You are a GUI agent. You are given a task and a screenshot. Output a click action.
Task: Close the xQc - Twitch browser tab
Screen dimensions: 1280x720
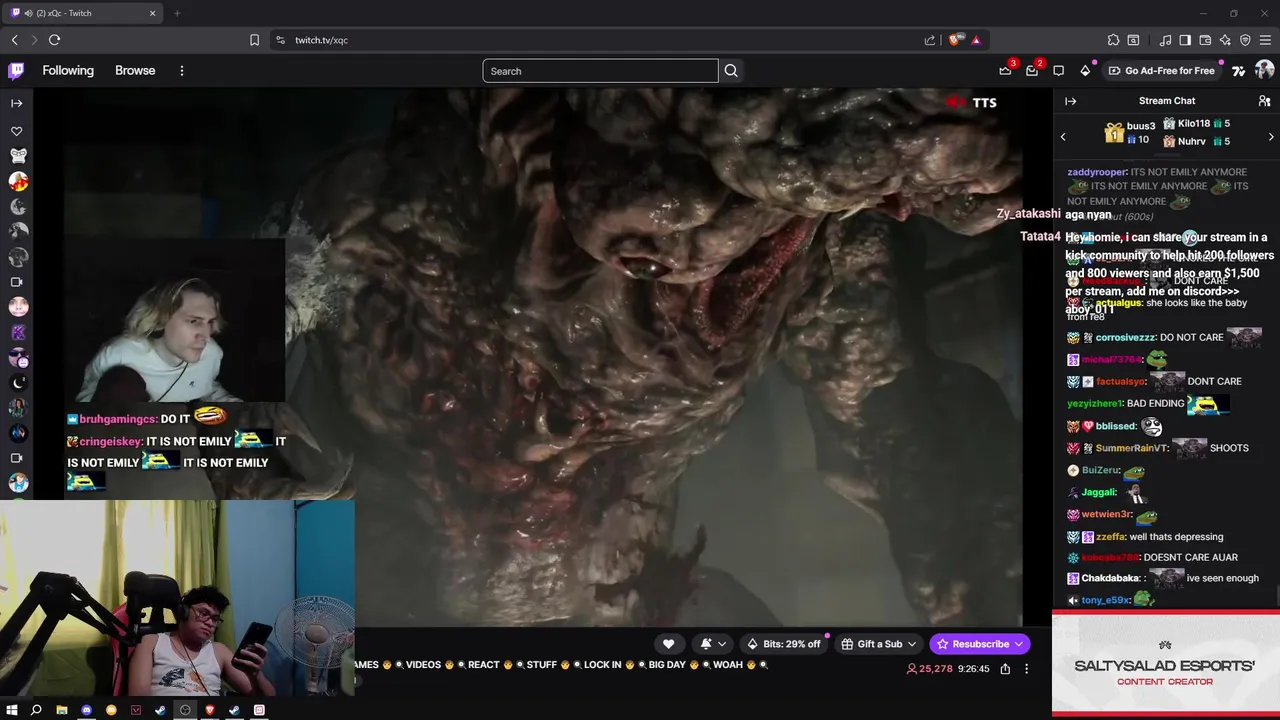pyautogui.click(x=152, y=13)
